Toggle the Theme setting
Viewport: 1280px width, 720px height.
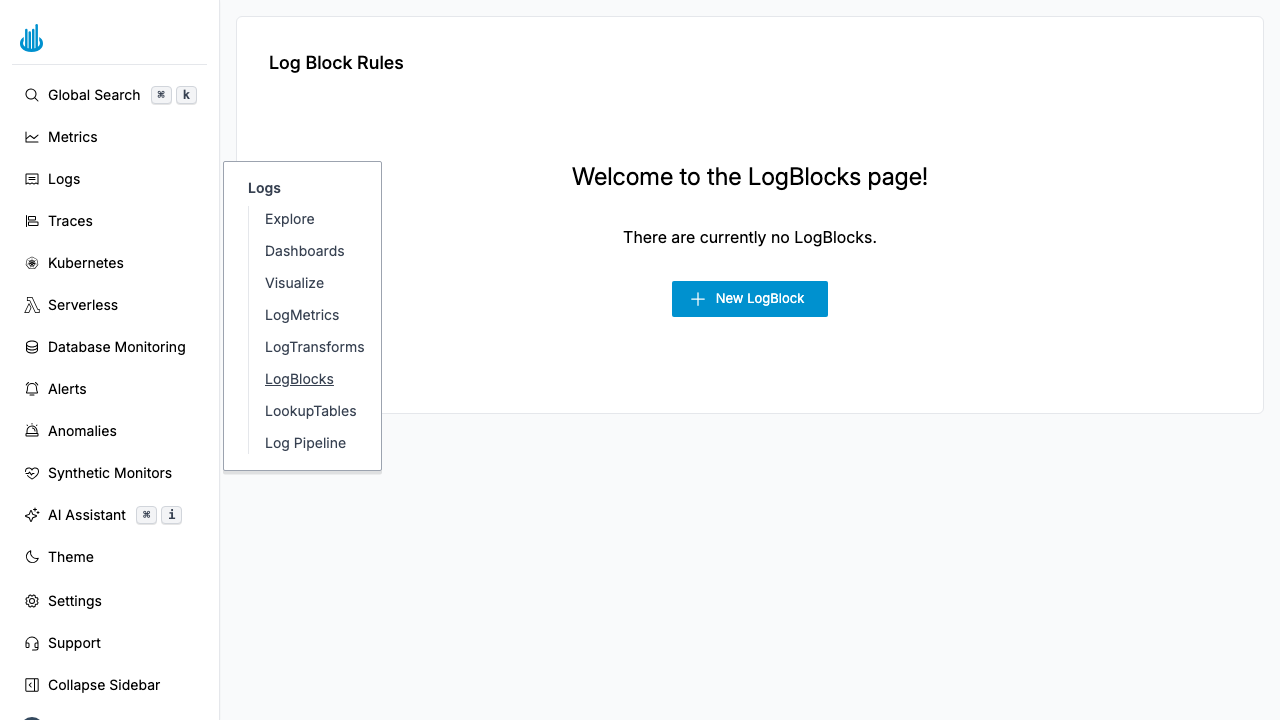pyautogui.click(x=31, y=557)
